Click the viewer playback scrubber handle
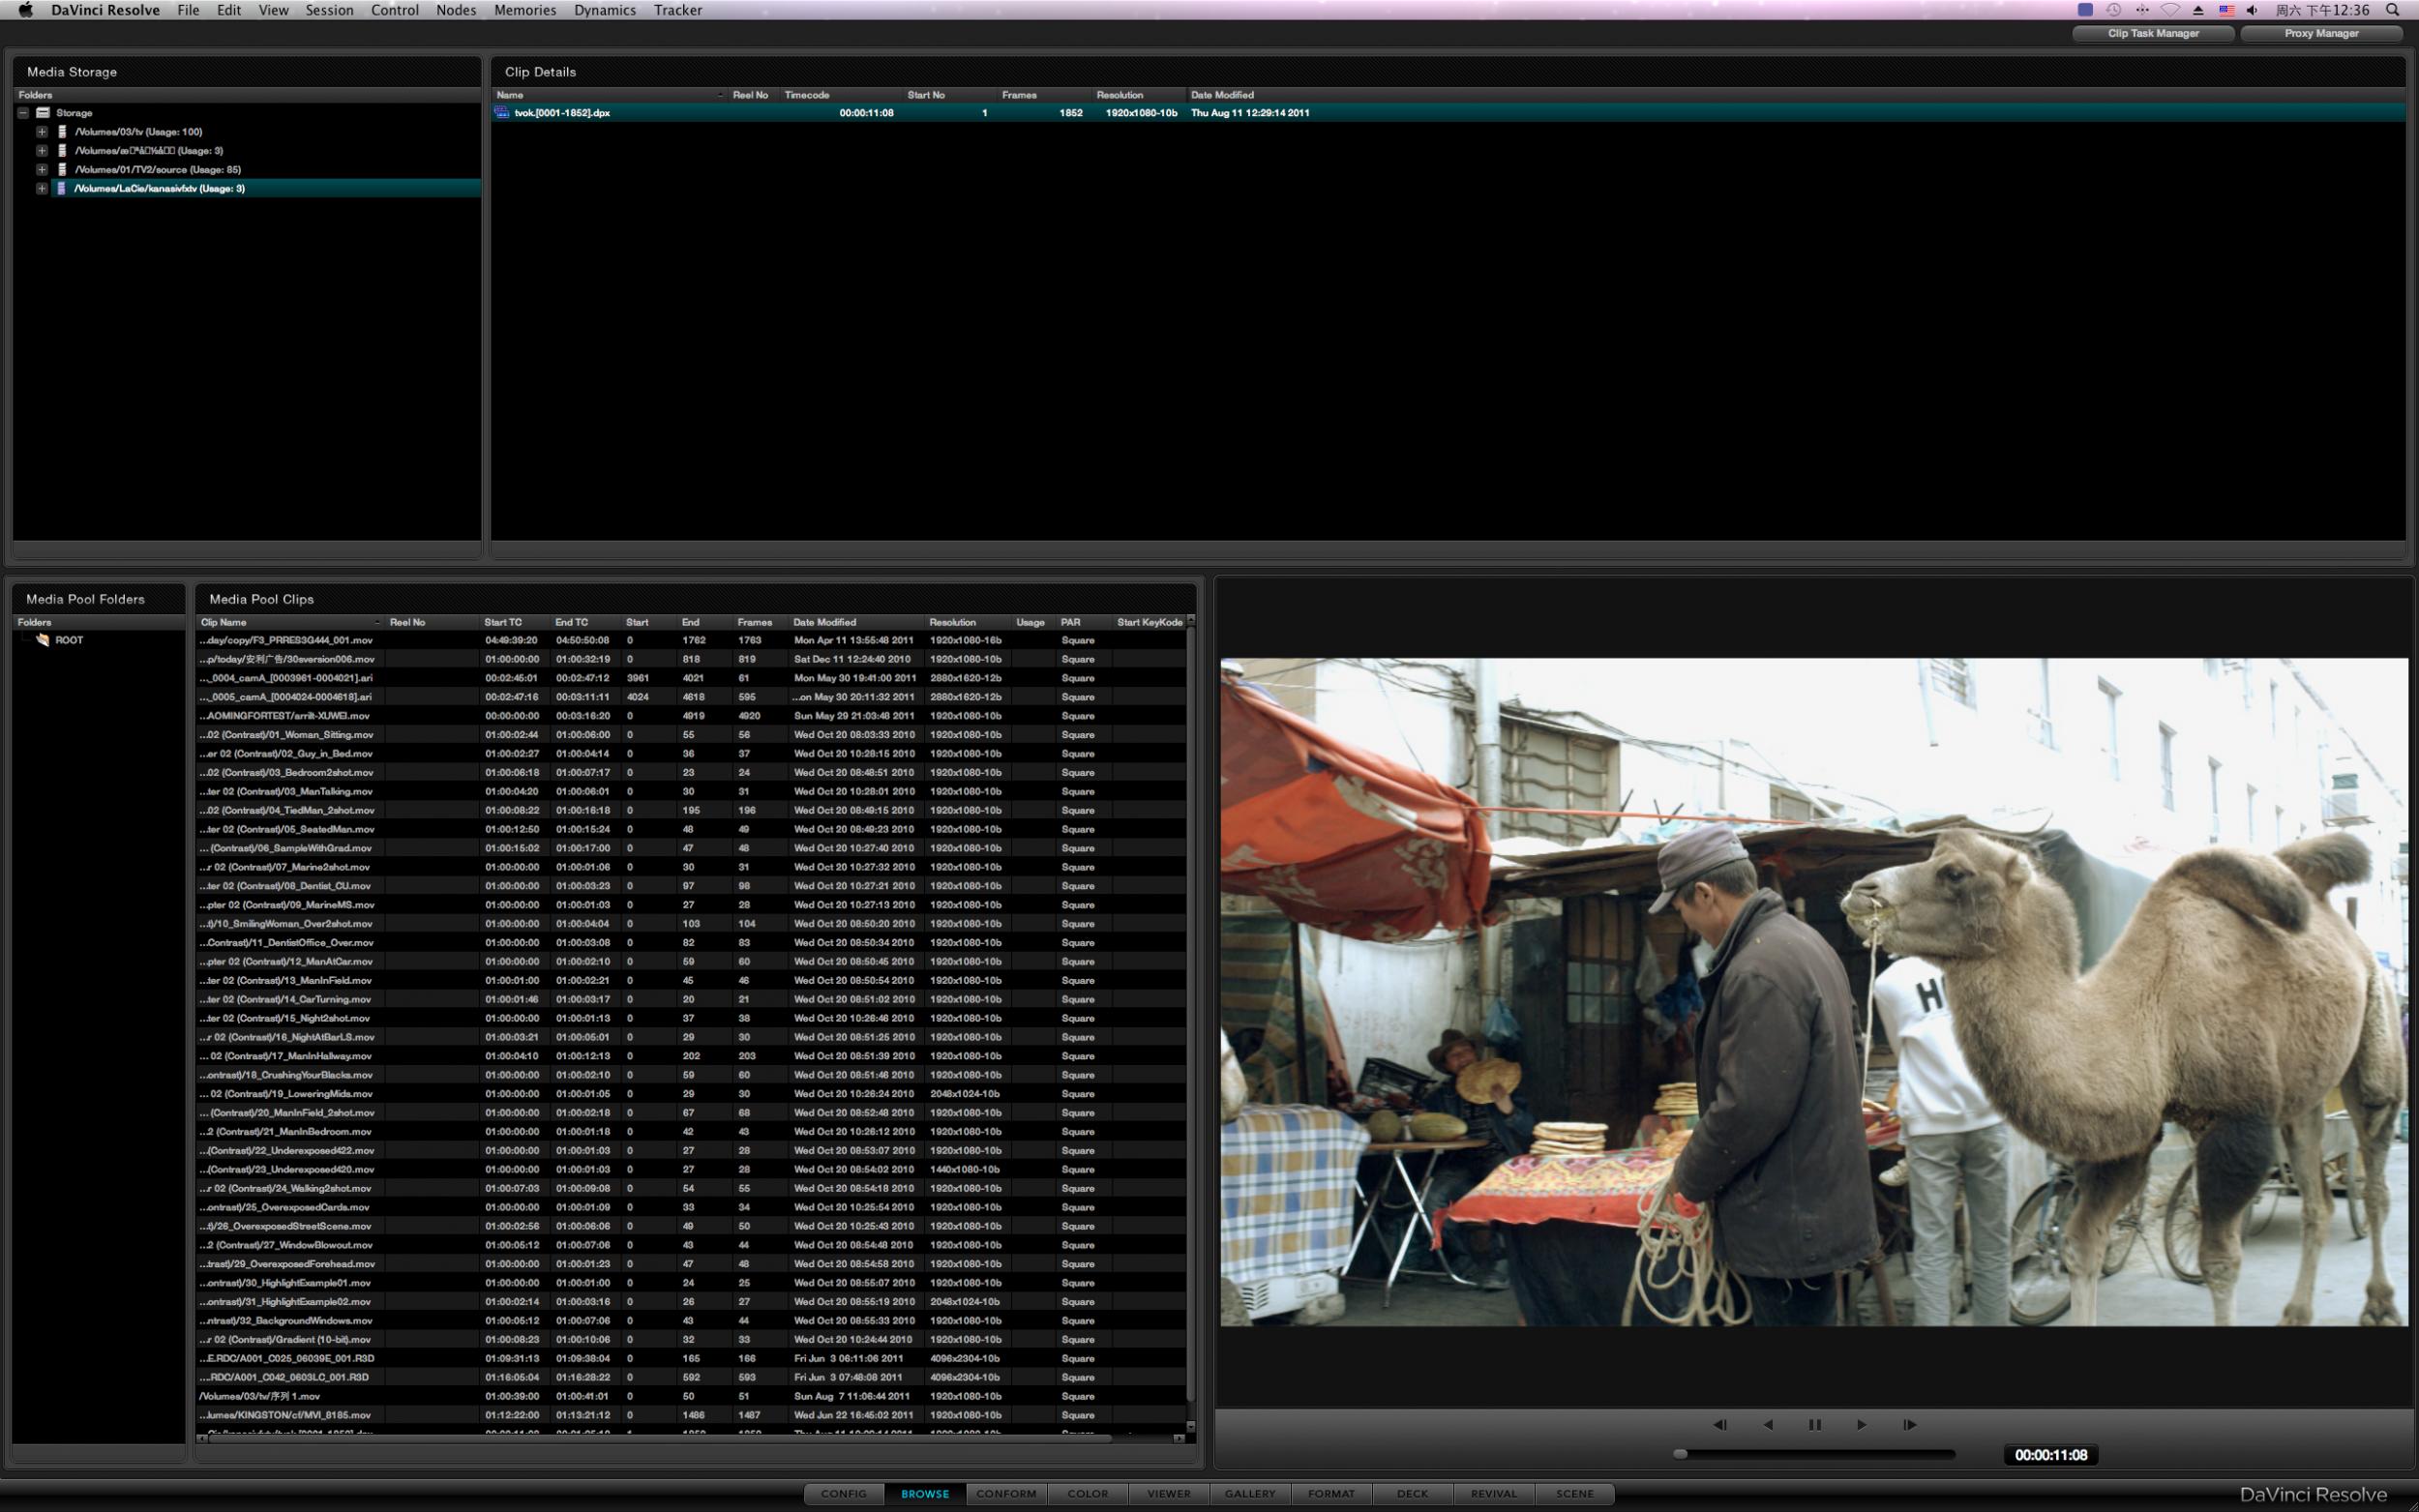Viewport: 2419px width, 1512px height. coord(1681,1454)
